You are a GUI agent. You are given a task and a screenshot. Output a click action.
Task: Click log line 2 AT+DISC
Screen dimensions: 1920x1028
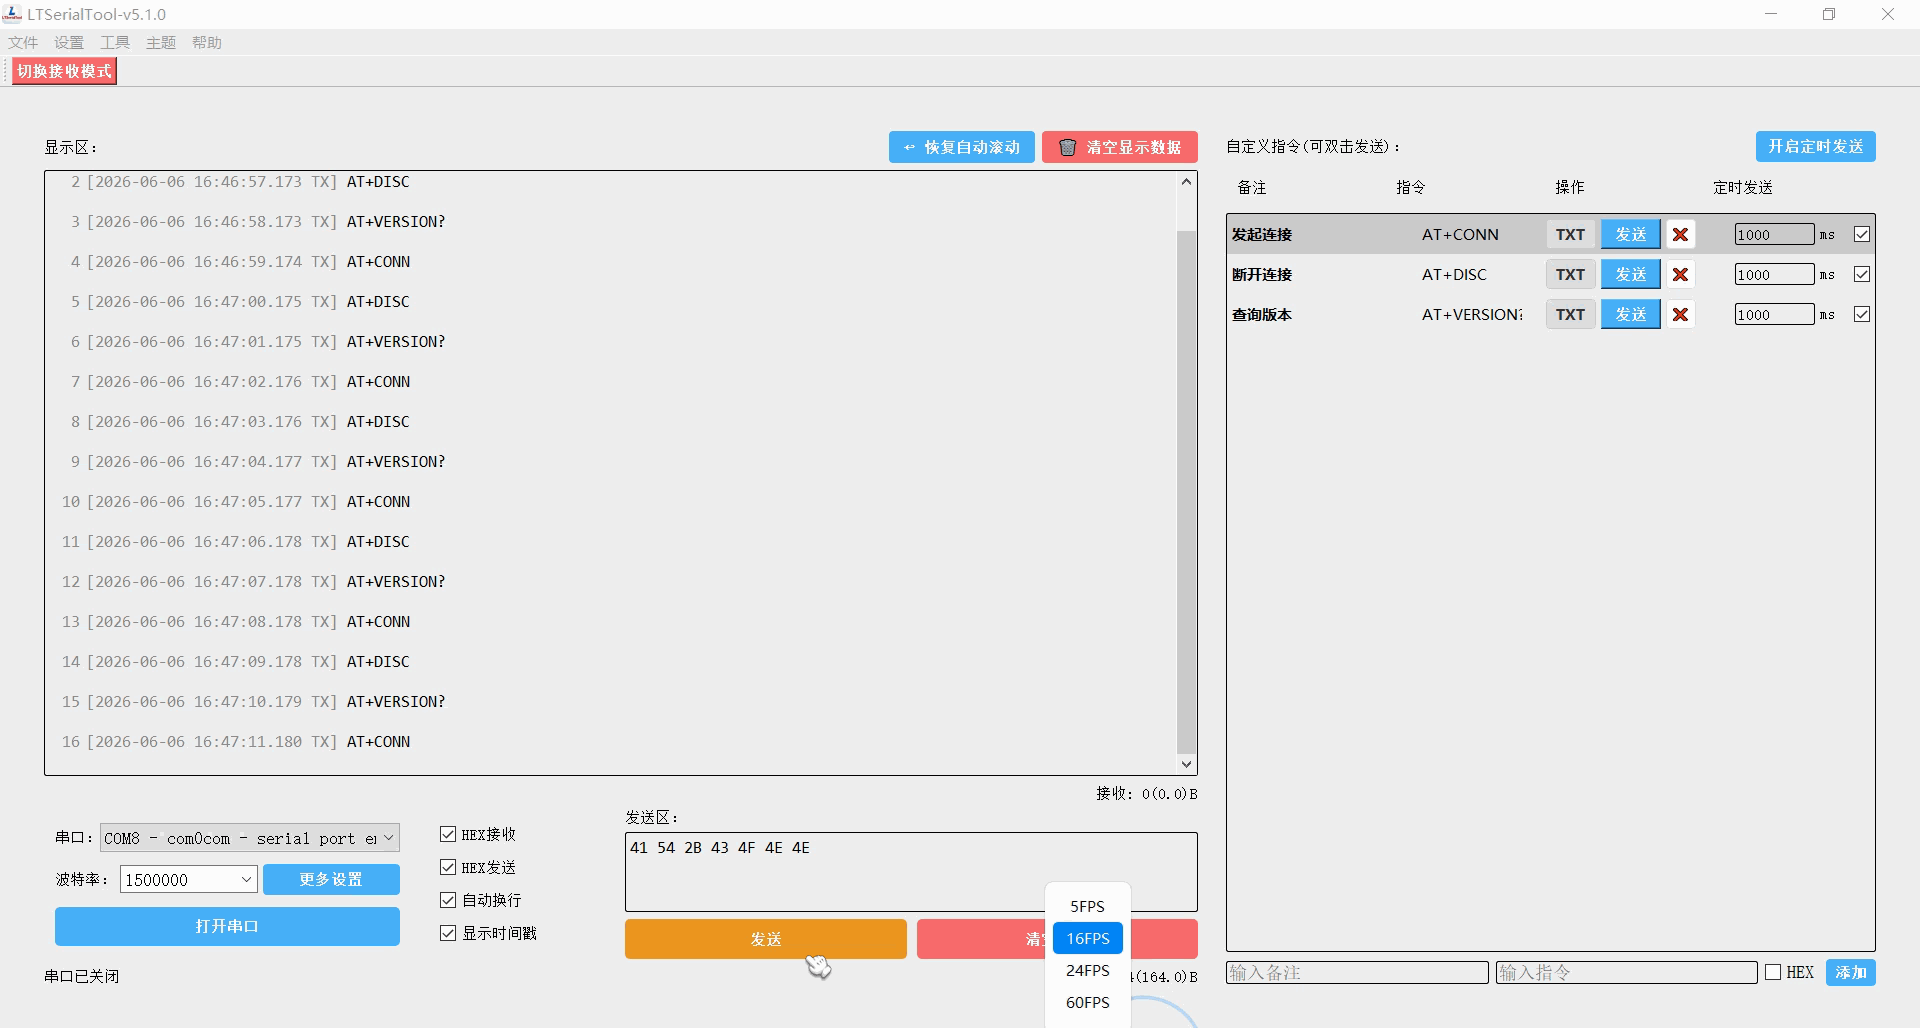(x=240, y=181)
